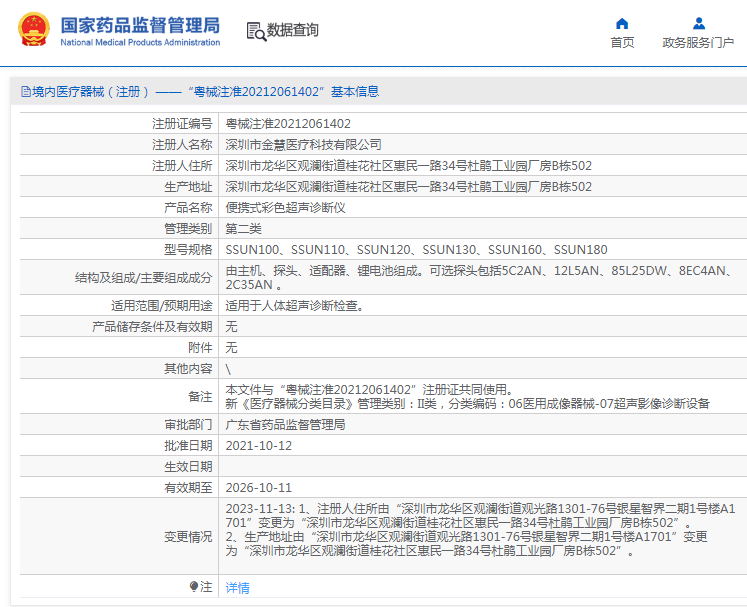
Task: Click the 型号规格 label
Action: (x=188, y=250)
